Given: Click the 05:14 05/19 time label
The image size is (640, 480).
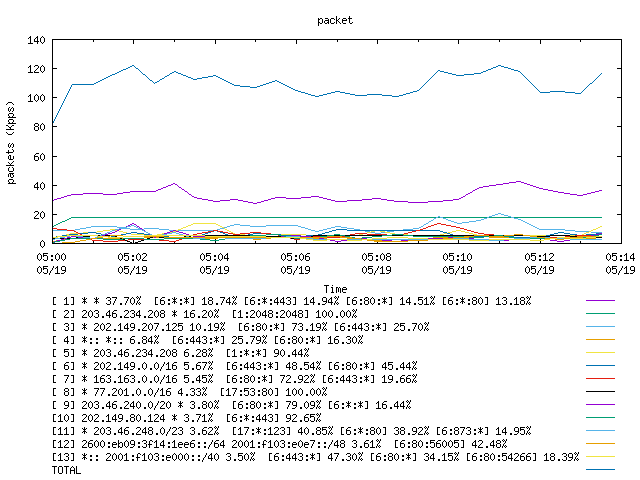Looking at the screenshot, I should pos(620,264).
